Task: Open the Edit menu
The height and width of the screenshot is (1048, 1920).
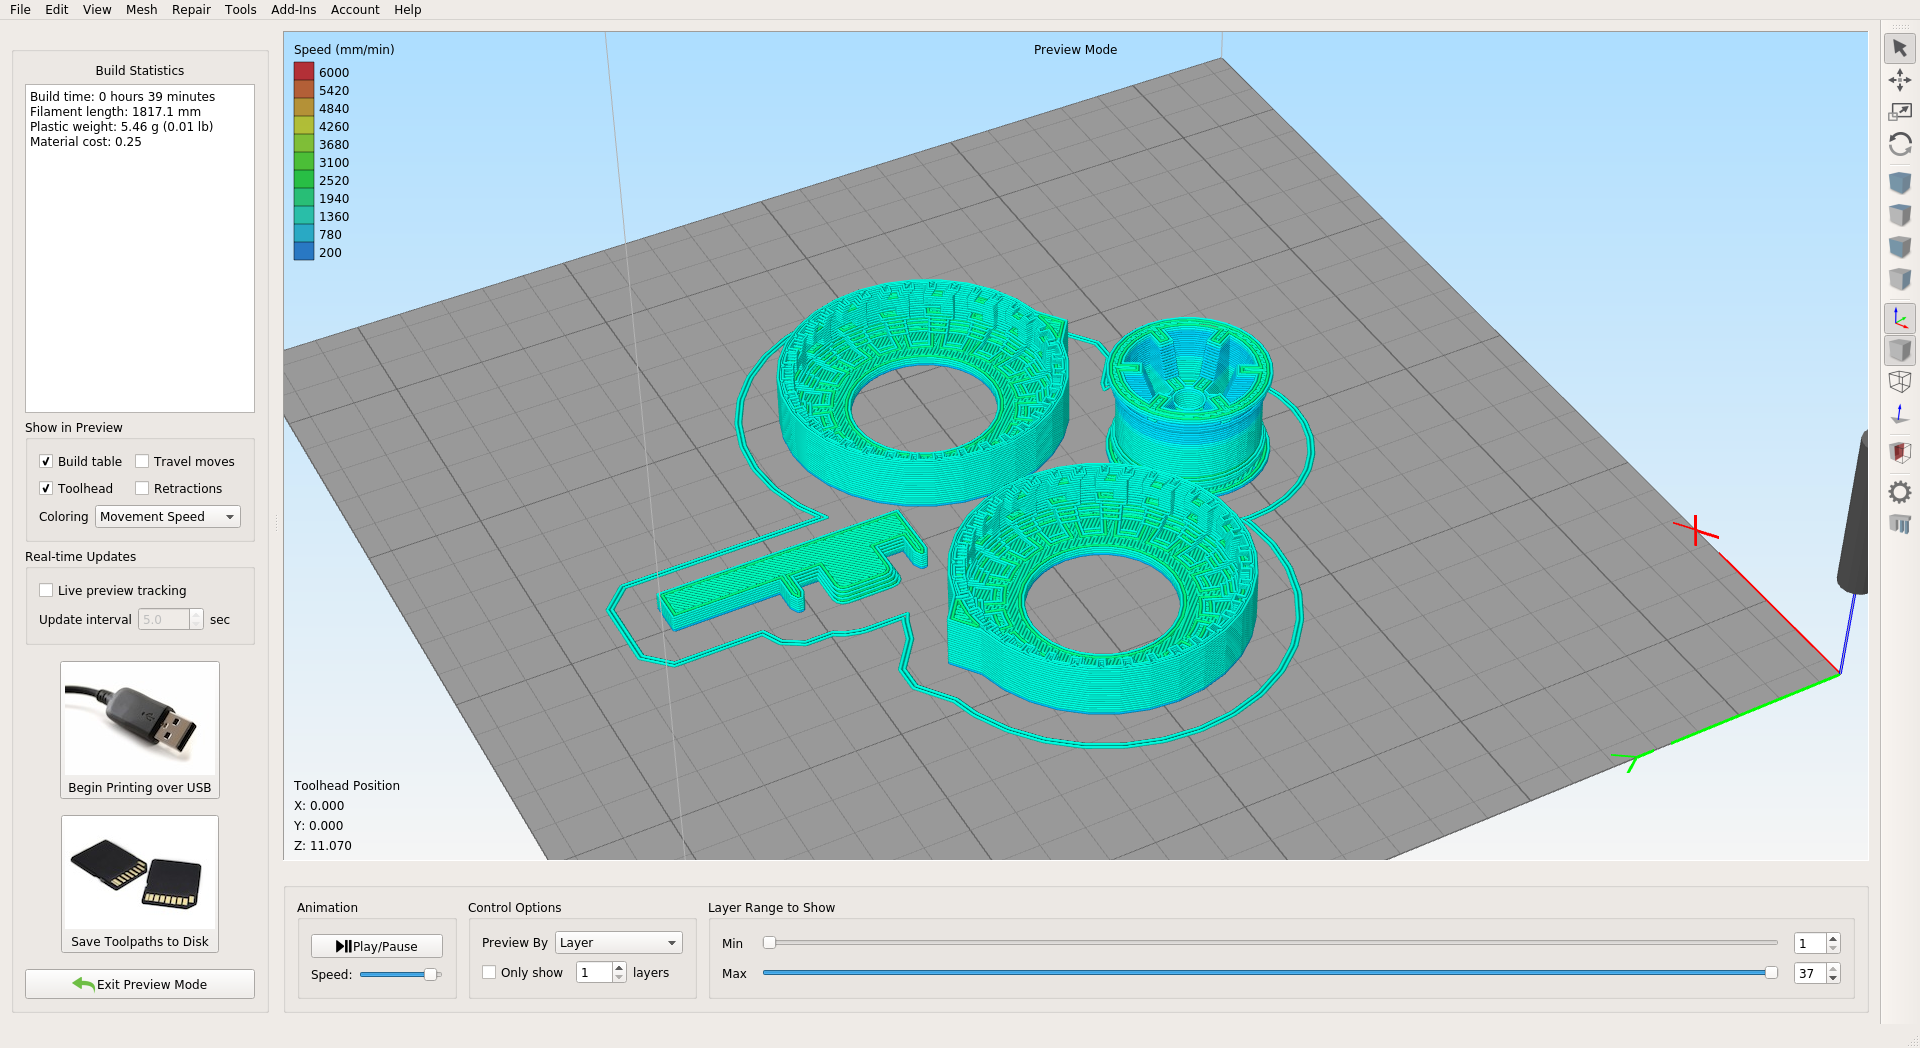Action: [x=57, y=10]
